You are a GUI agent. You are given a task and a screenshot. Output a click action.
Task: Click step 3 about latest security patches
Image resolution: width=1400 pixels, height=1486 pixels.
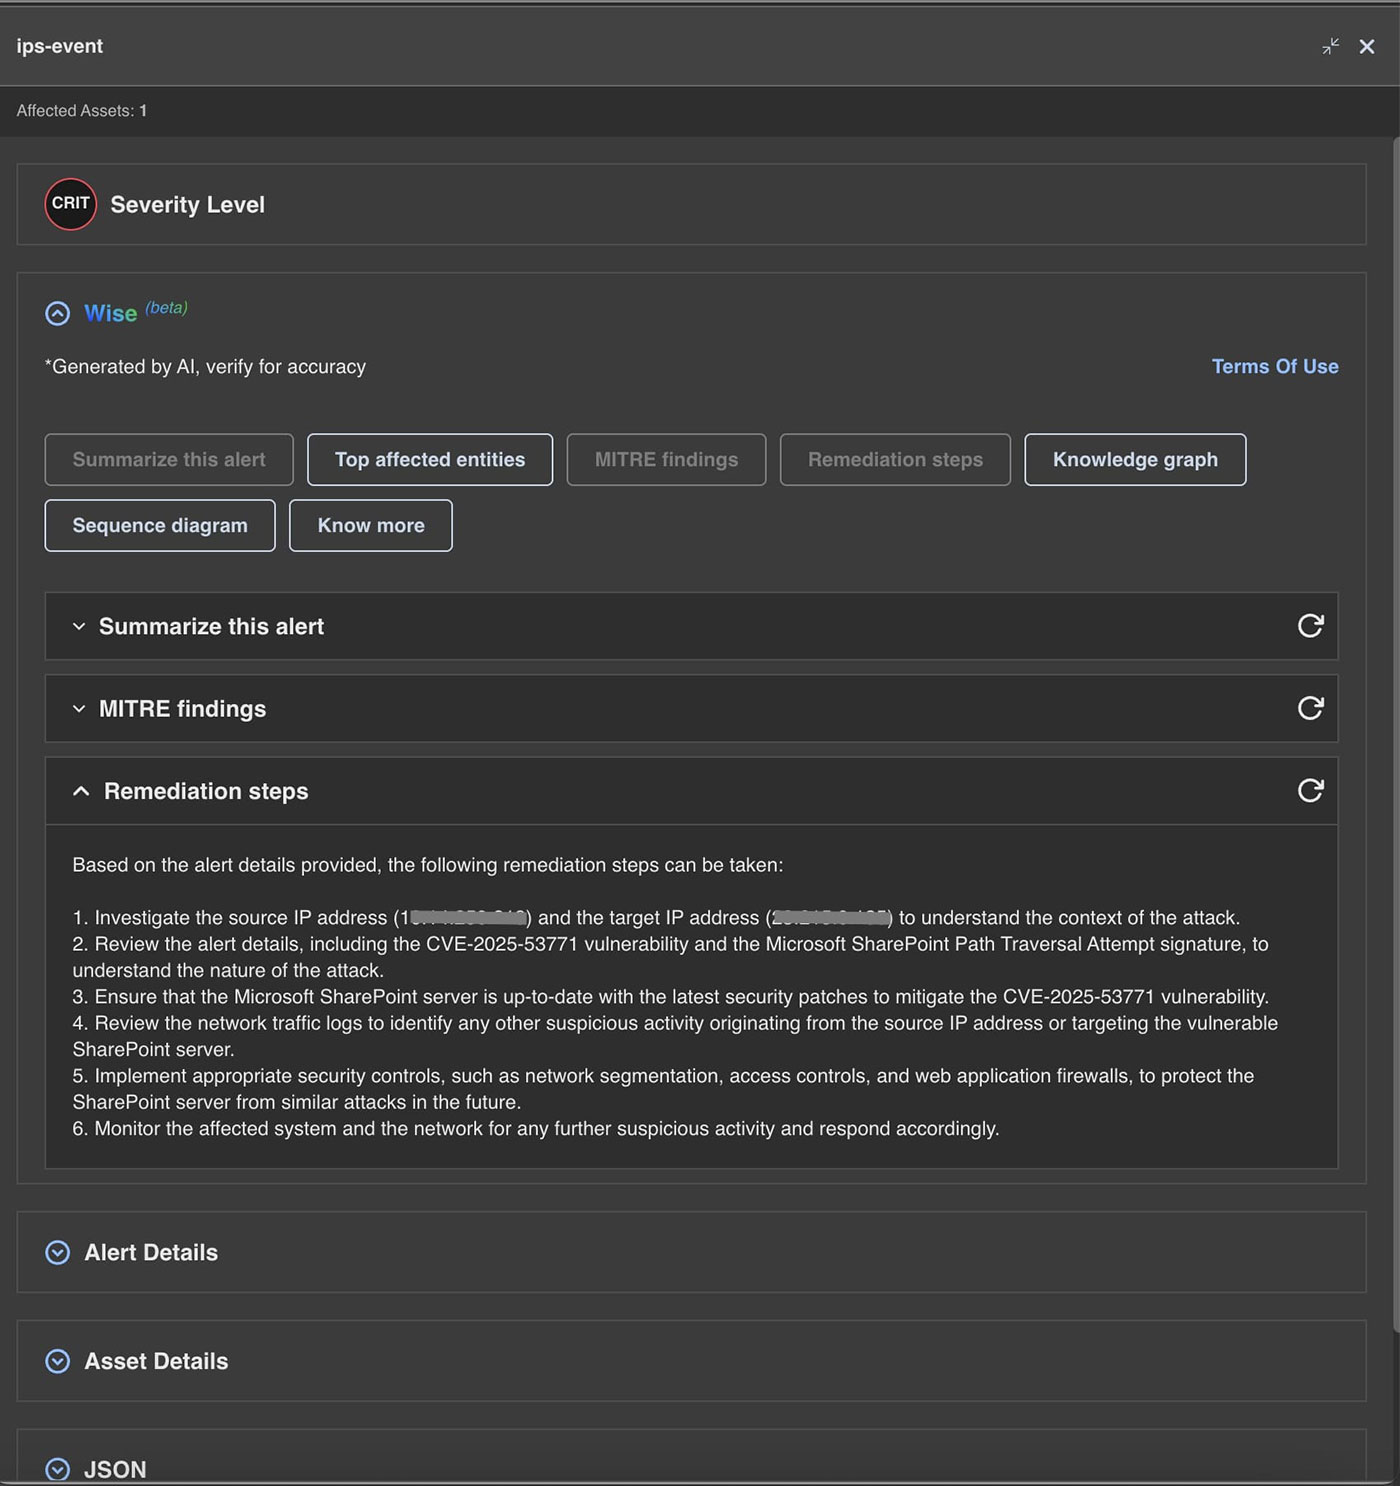(671, 997)
